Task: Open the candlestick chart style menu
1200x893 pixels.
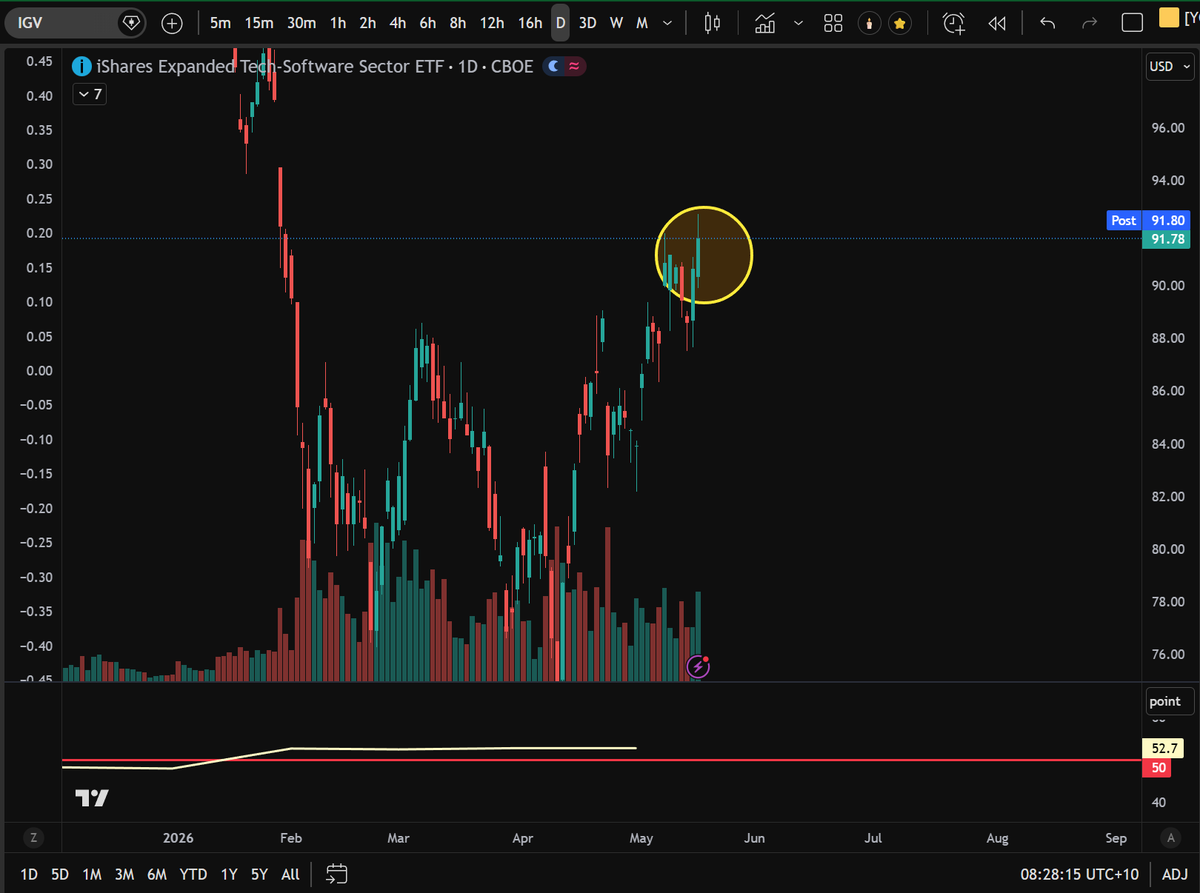Action: 712,22
